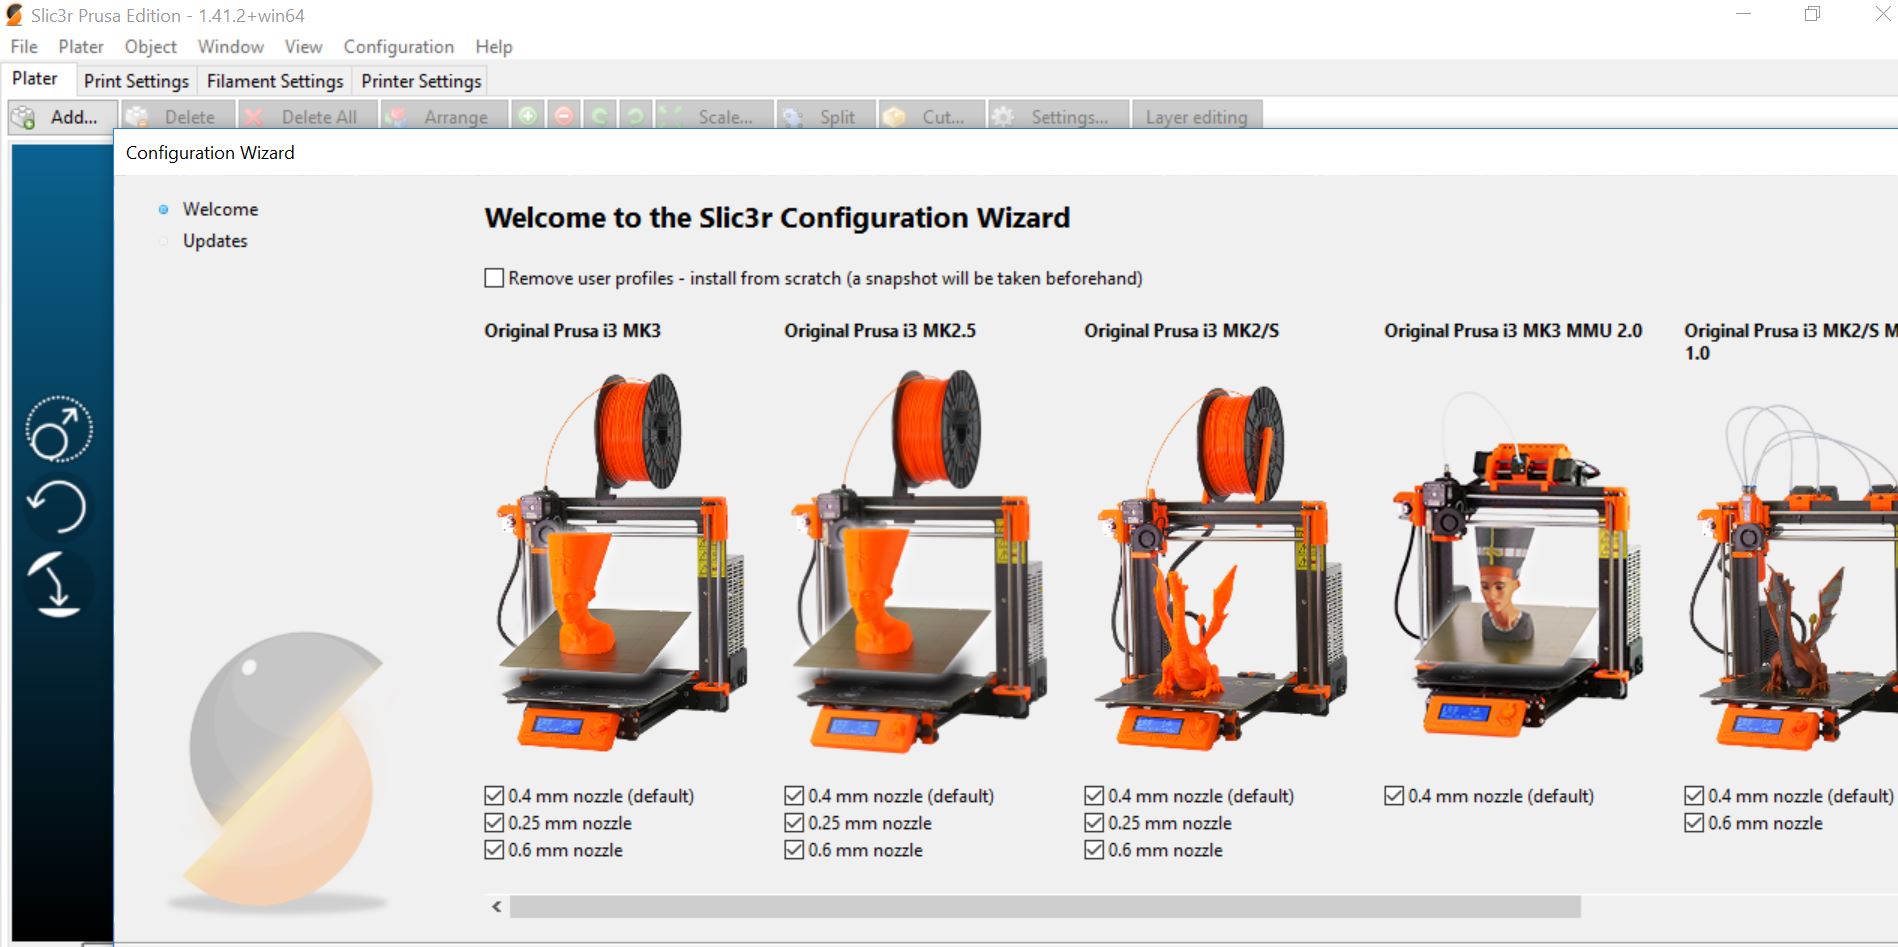Click the rotate counter-clockwise toolbar icon
Screen dimensions: 1898x947
pos(600,117)
